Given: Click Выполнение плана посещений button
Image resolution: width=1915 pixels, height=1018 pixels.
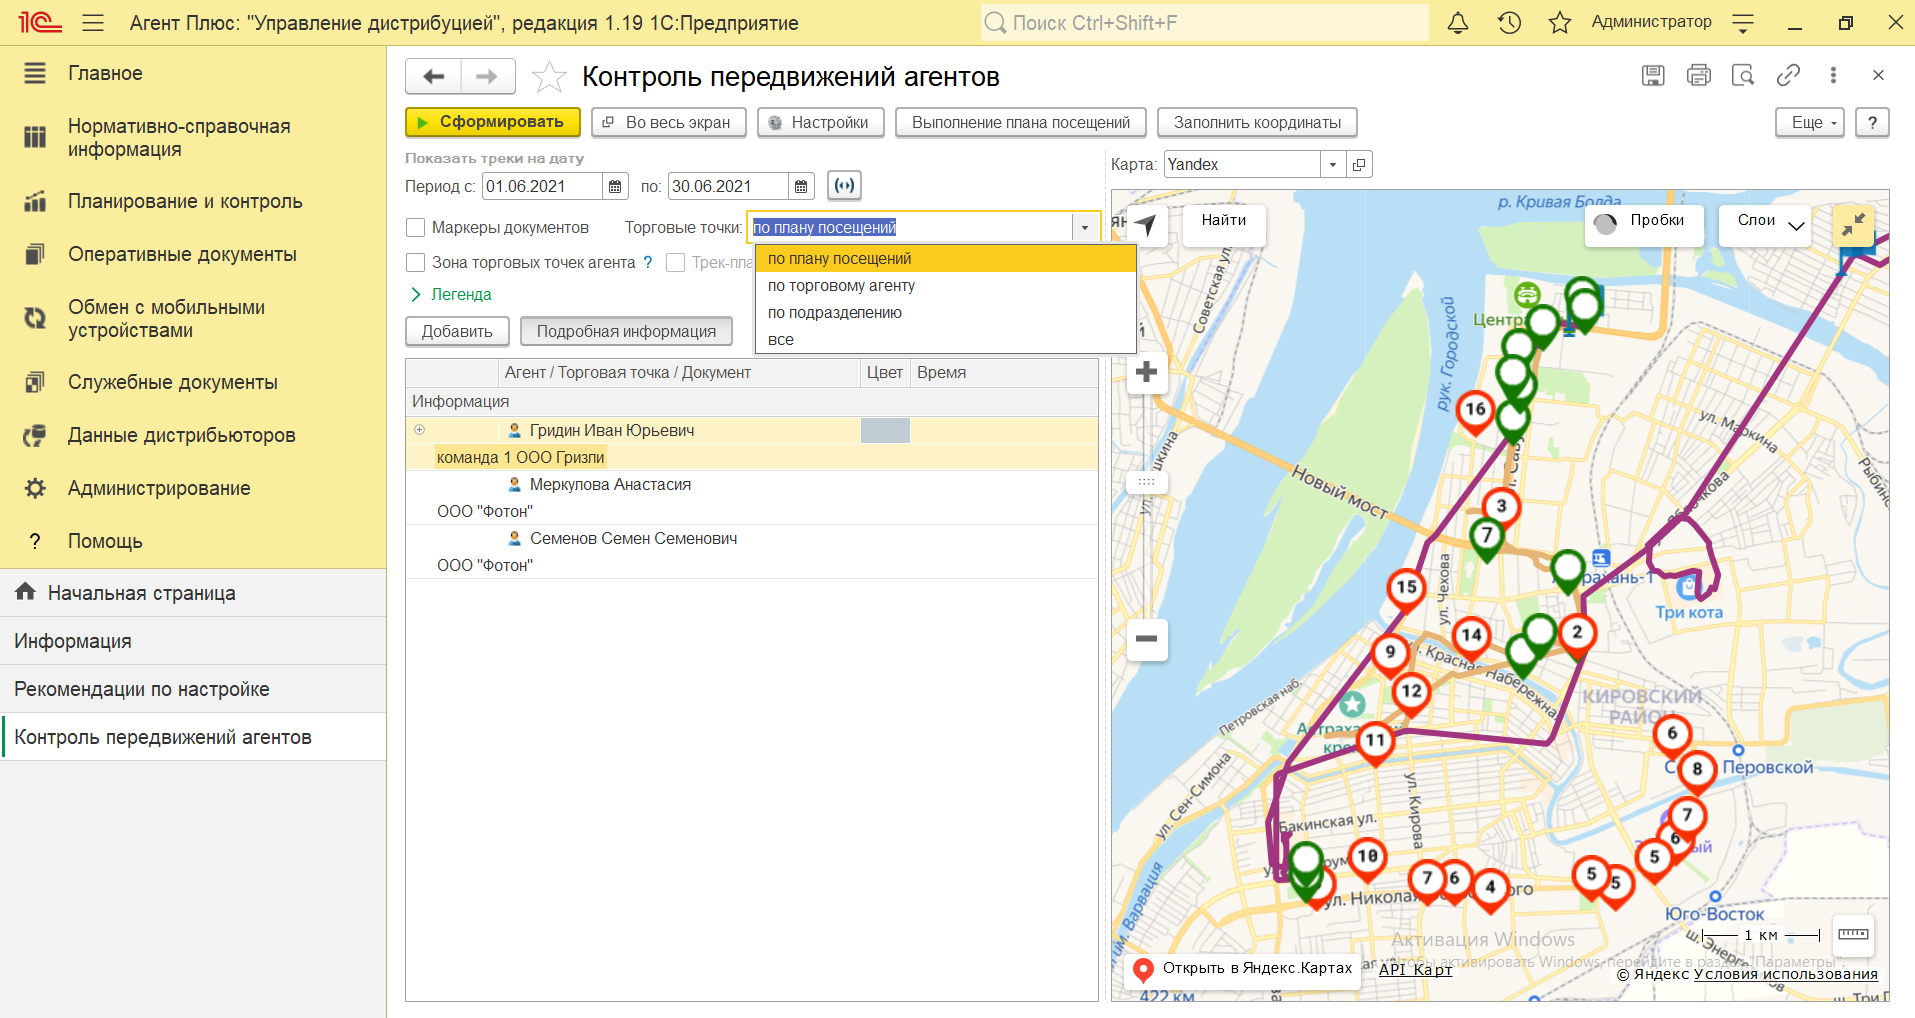Looking at the screenshot, I should [1021, 122].
